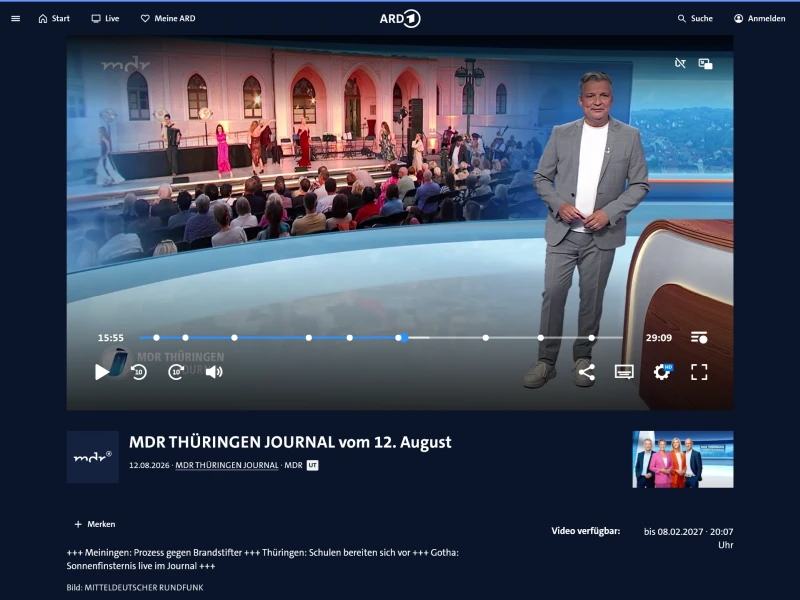Click the ARD logo
The width and height of the screenshot is (800, 600).
click(400, 19)
